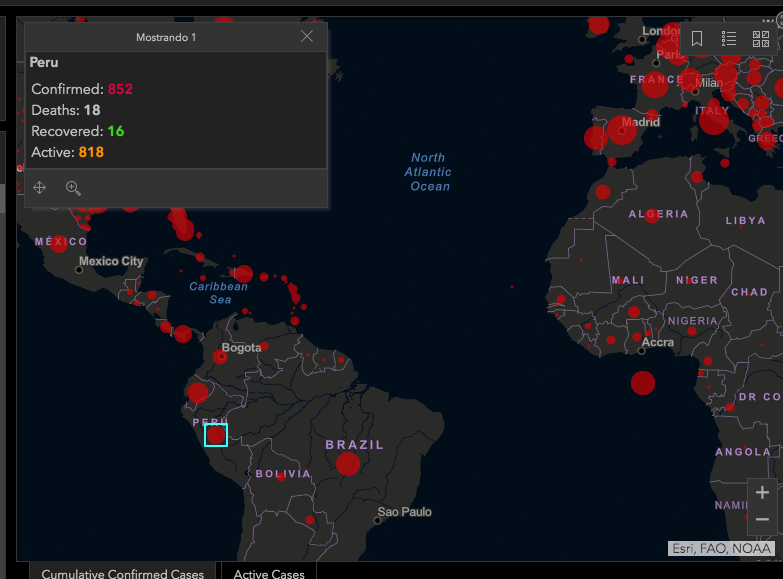
Task: Click the Deaths value 18
Action: click(92, 110)
